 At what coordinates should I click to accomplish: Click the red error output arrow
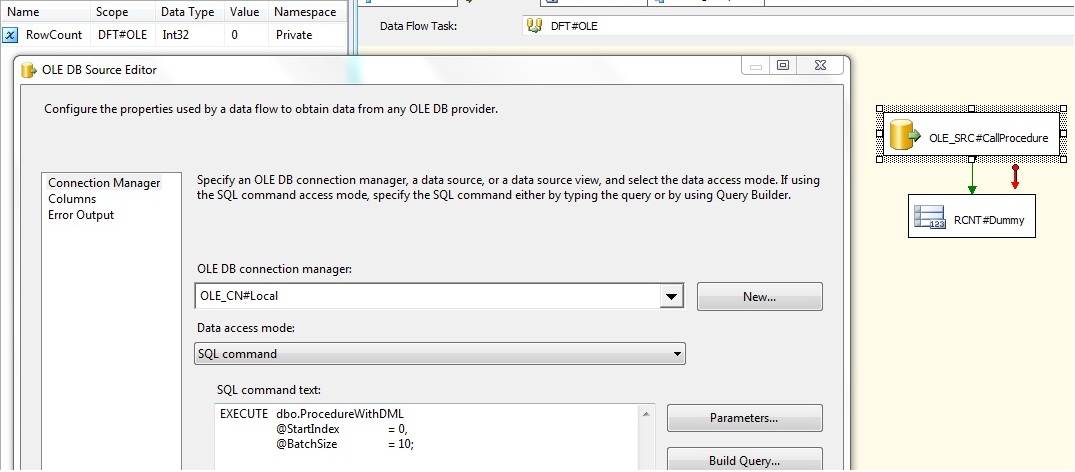pos(1015,176)
